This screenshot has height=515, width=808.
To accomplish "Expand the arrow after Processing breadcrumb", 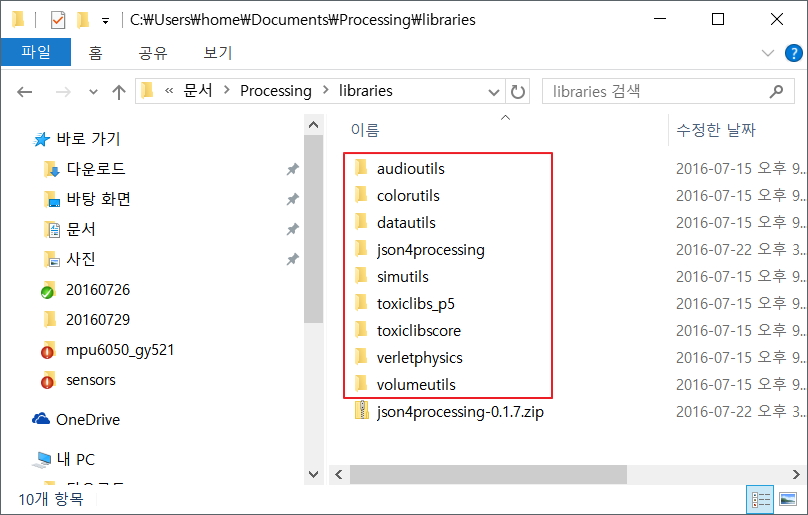I will (326, 90).
